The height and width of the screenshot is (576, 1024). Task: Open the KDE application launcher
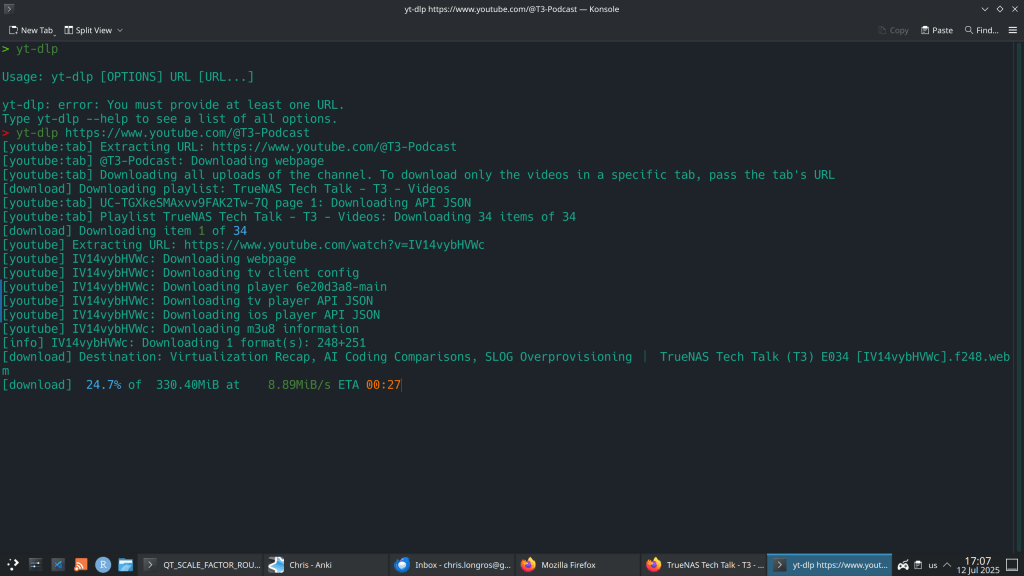[13, 565]
